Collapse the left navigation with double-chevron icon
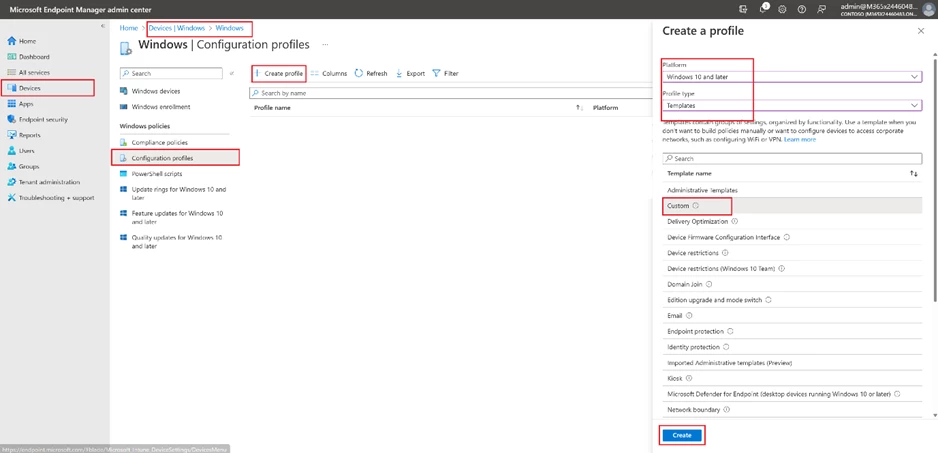Viewport: 938px width, 453px height. [103, 26]
